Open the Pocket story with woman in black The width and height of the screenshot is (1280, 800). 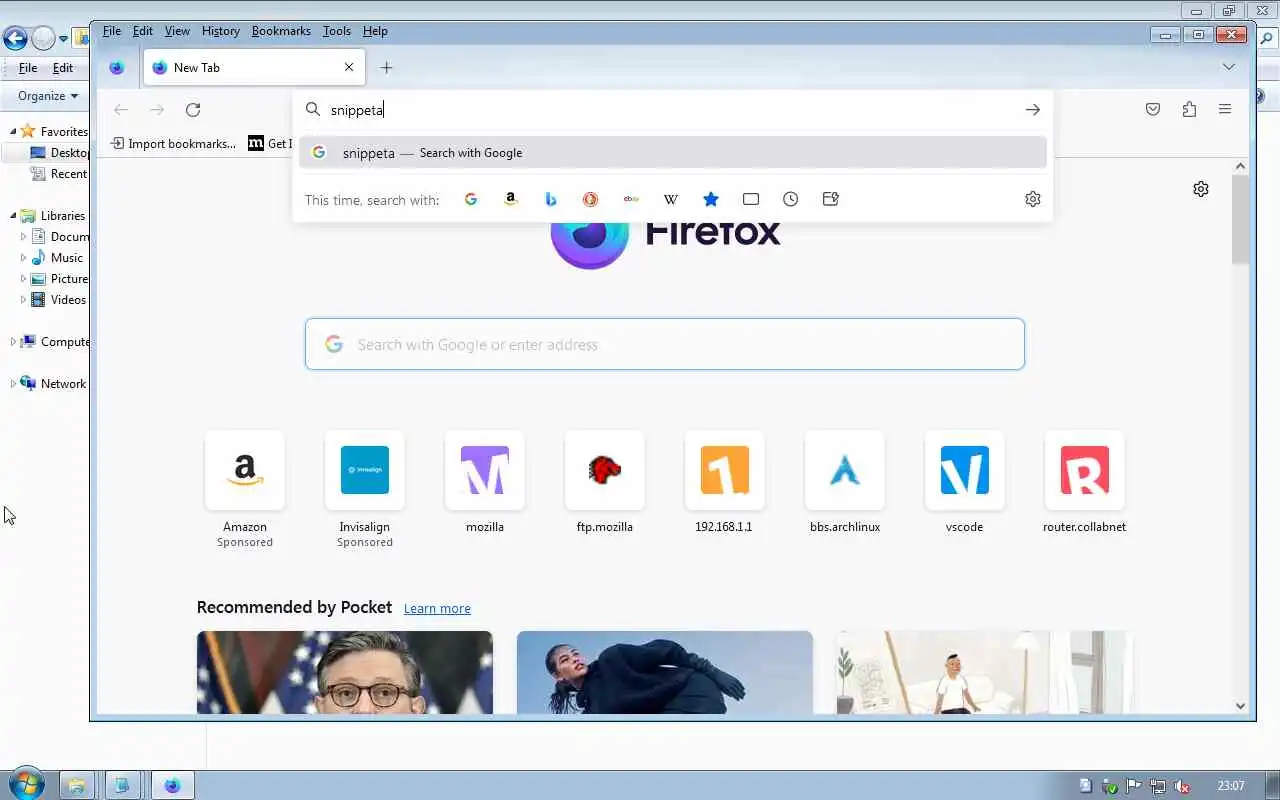click(665, 672)
